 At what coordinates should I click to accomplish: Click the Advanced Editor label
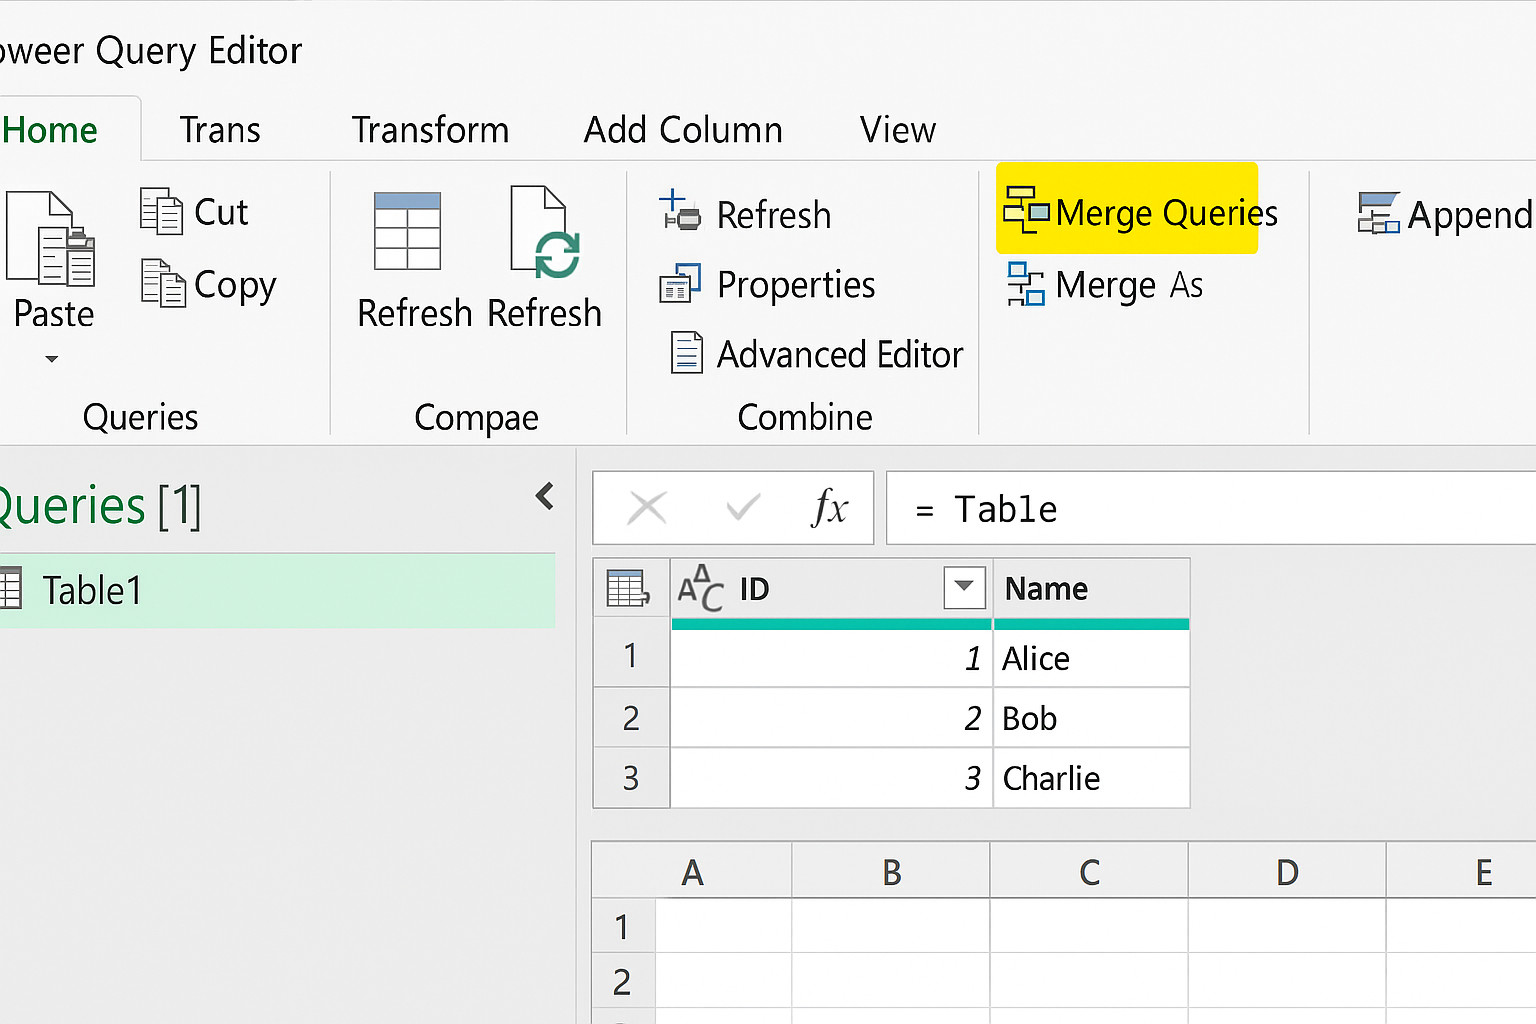click(840, 355)
